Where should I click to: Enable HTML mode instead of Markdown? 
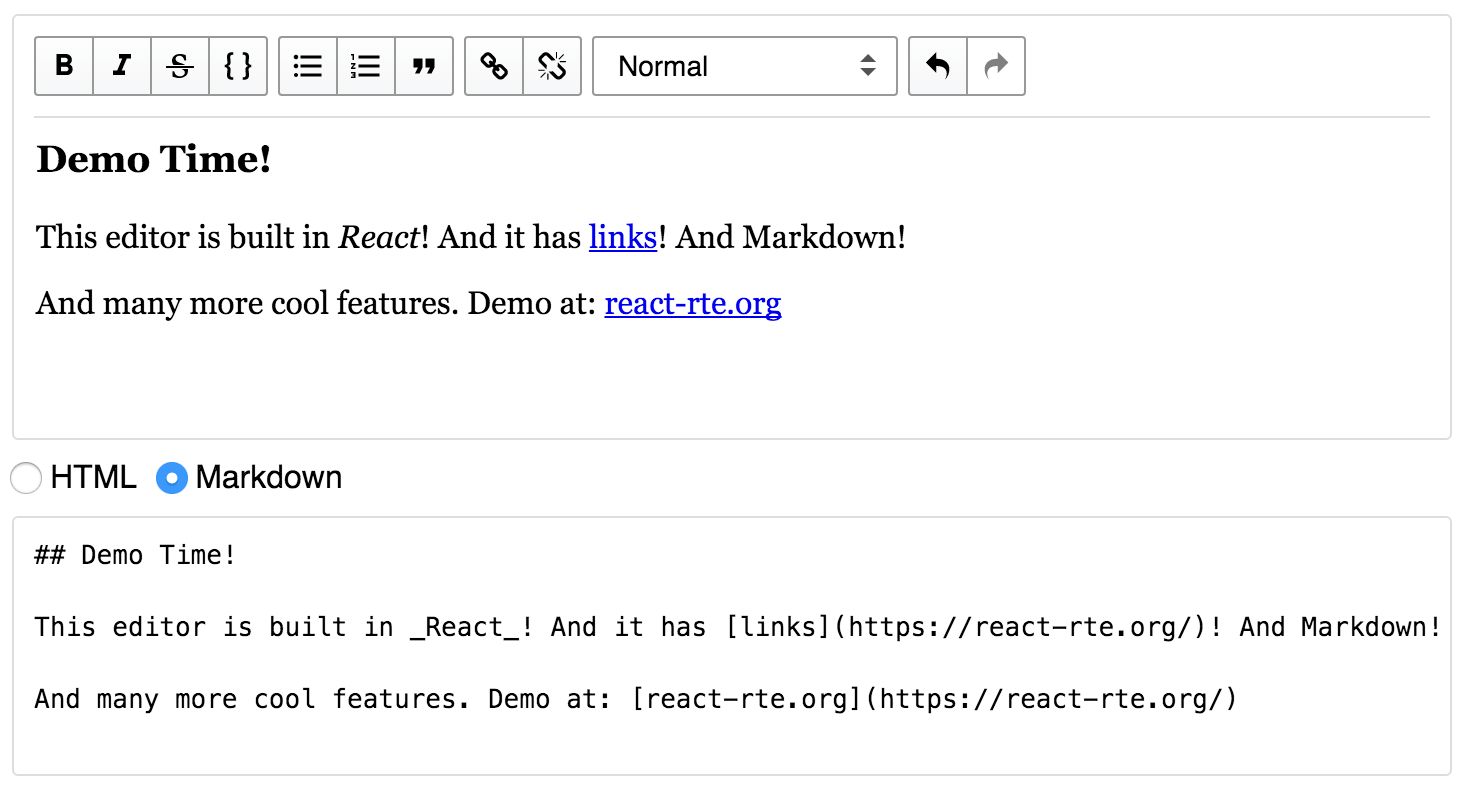point(26,478)
